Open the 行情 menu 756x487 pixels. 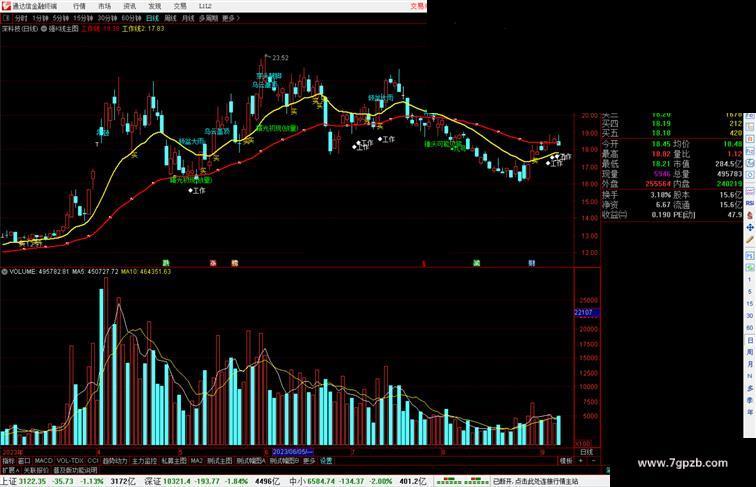click(x=79, y=6)
